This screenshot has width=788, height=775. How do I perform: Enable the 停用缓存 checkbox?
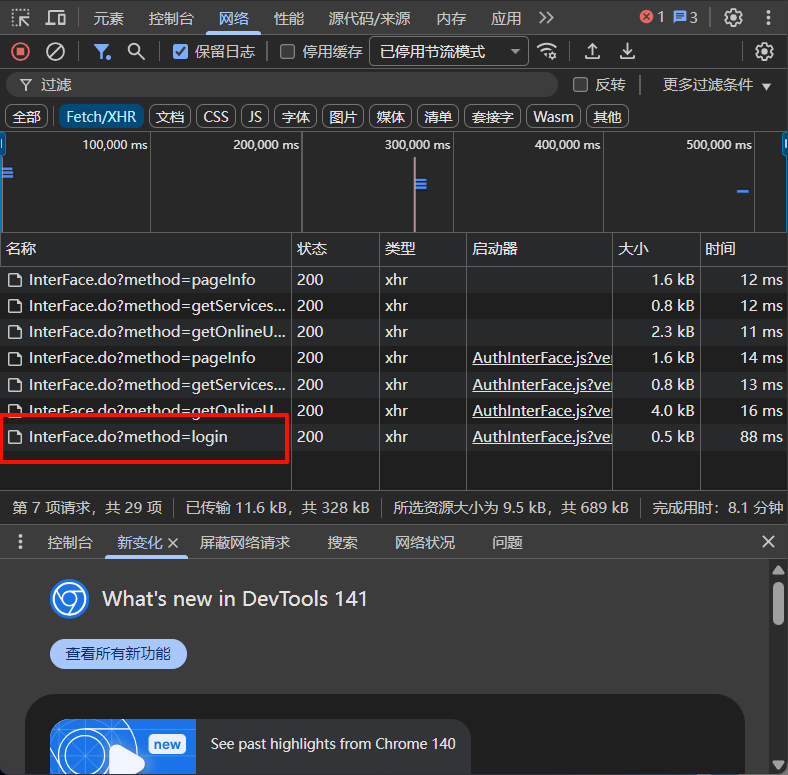[x=288, y=52]
